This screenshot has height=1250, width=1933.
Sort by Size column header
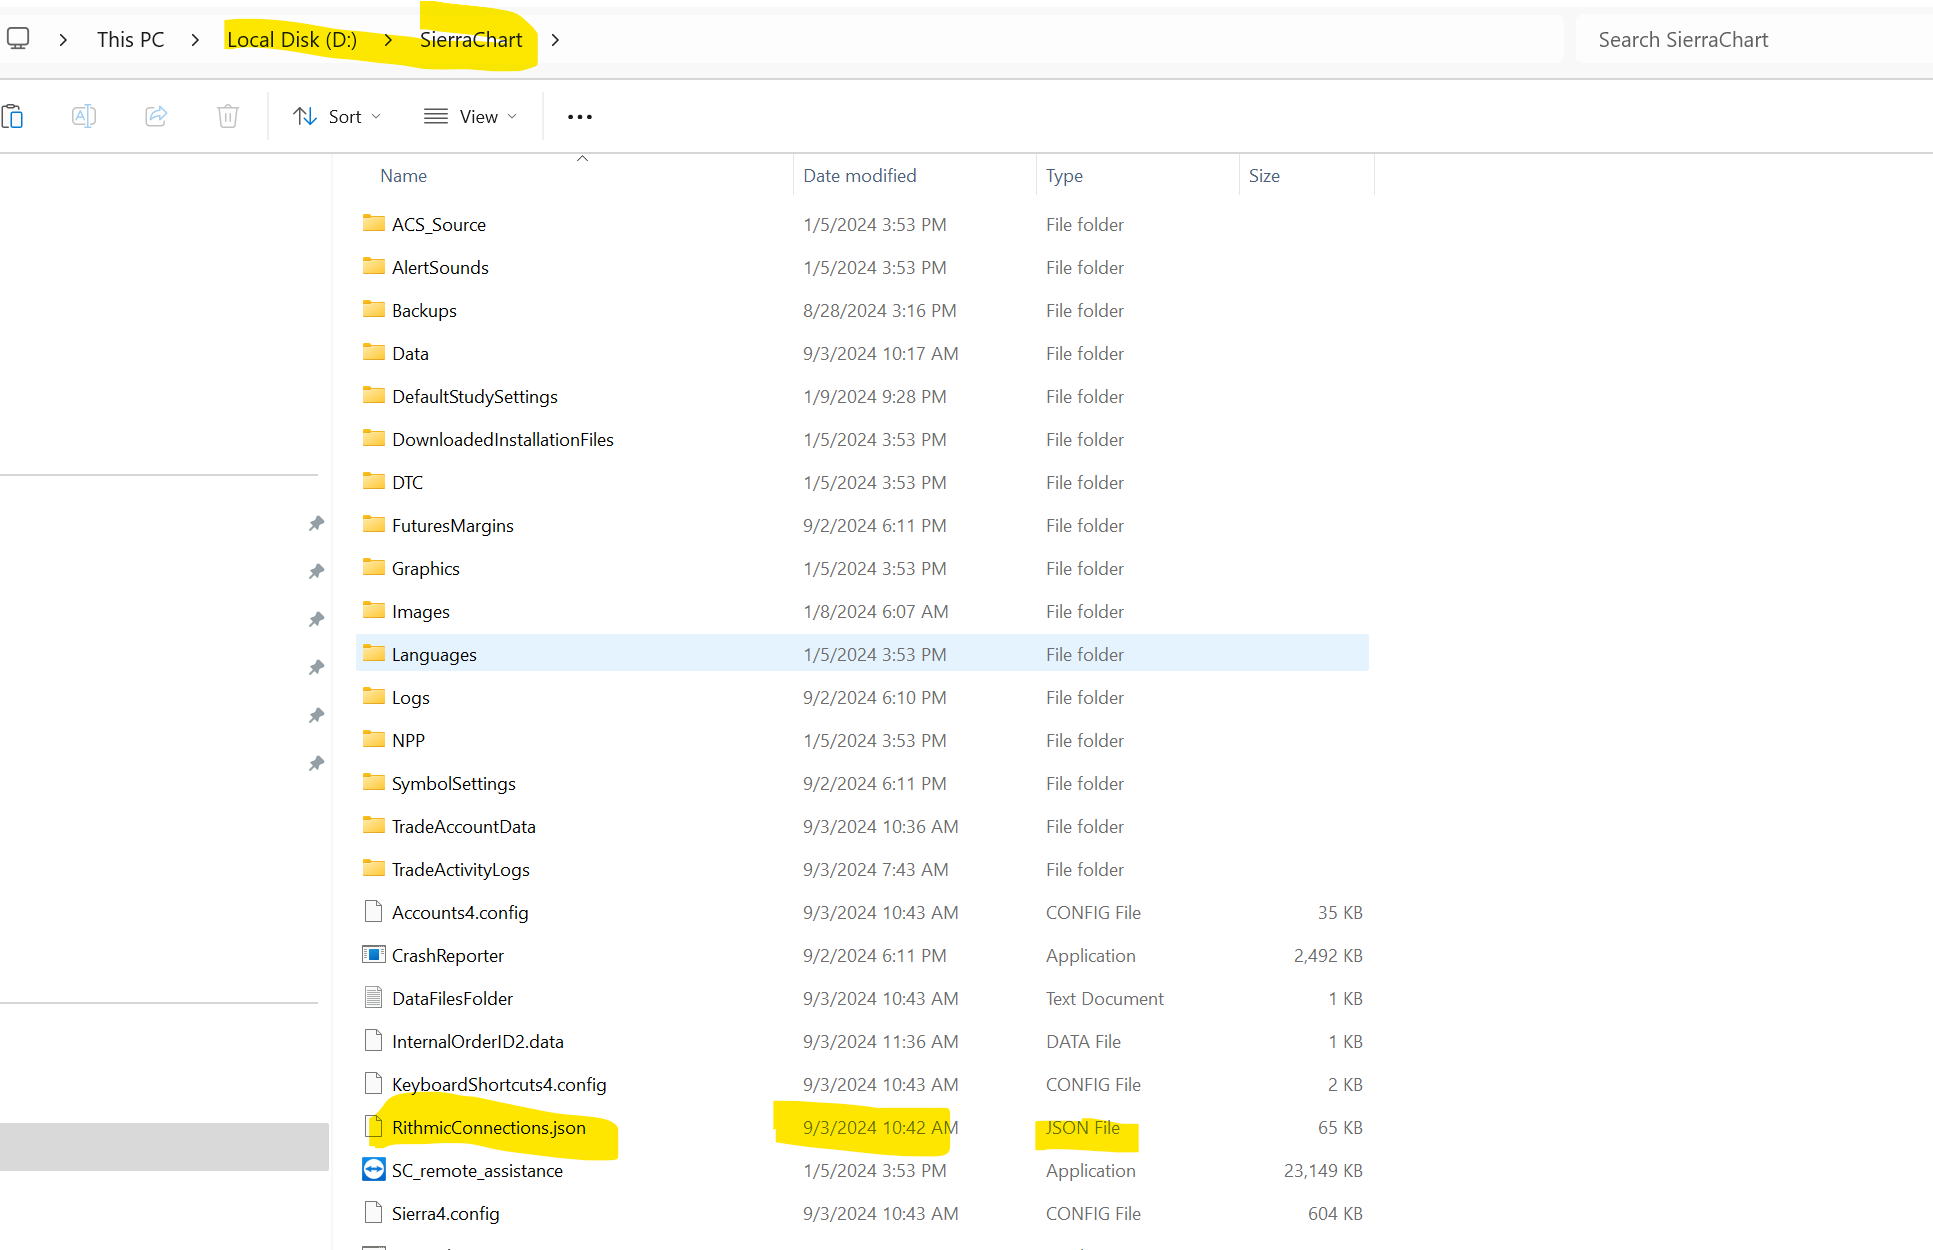(x=1264, y=176)
